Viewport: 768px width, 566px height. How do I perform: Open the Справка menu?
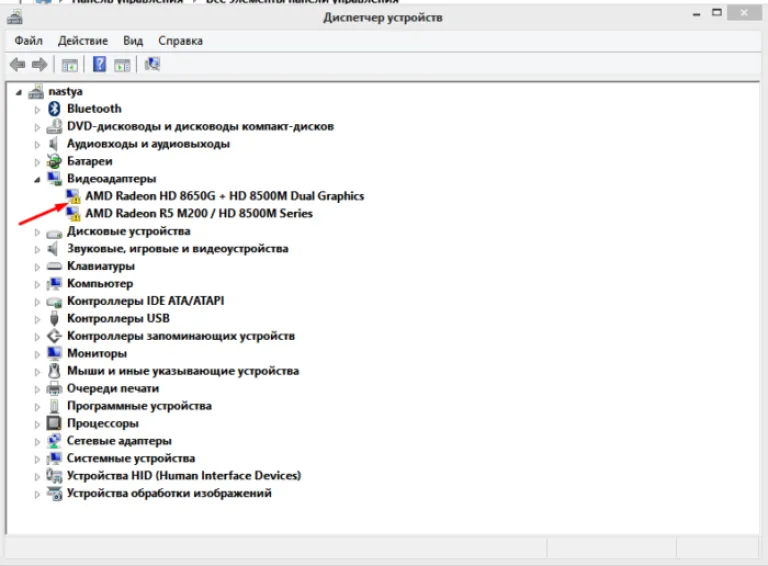[x=180, y=41]
